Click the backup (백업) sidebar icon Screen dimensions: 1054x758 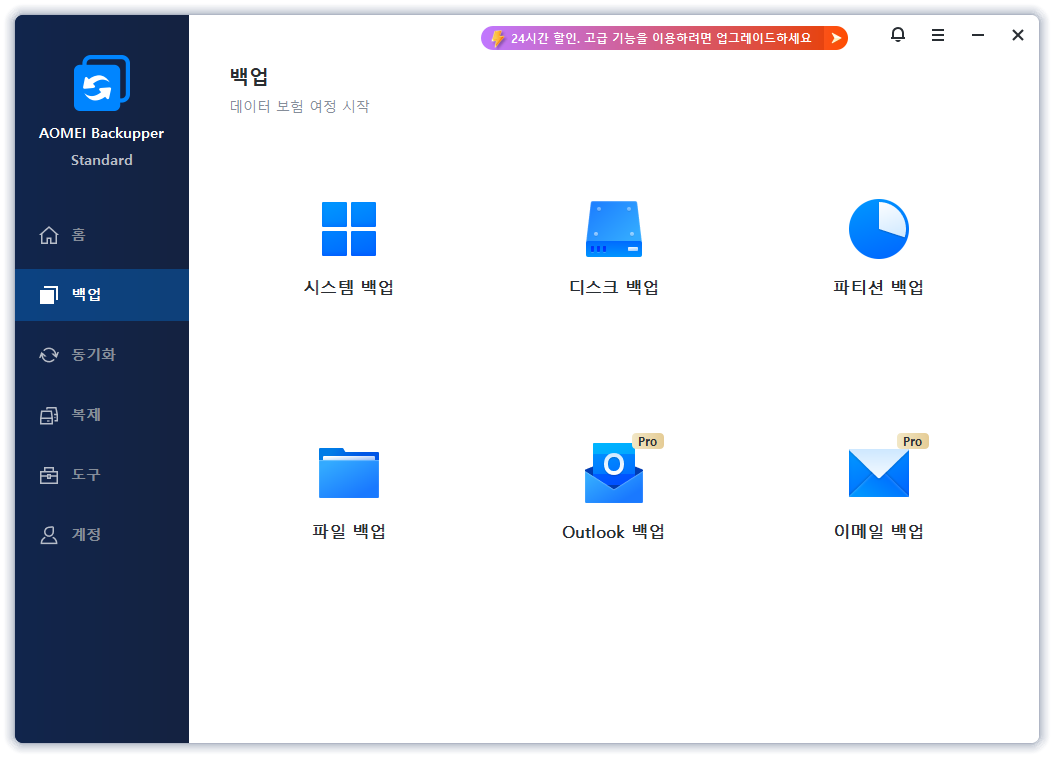click(x=49, y=295)
